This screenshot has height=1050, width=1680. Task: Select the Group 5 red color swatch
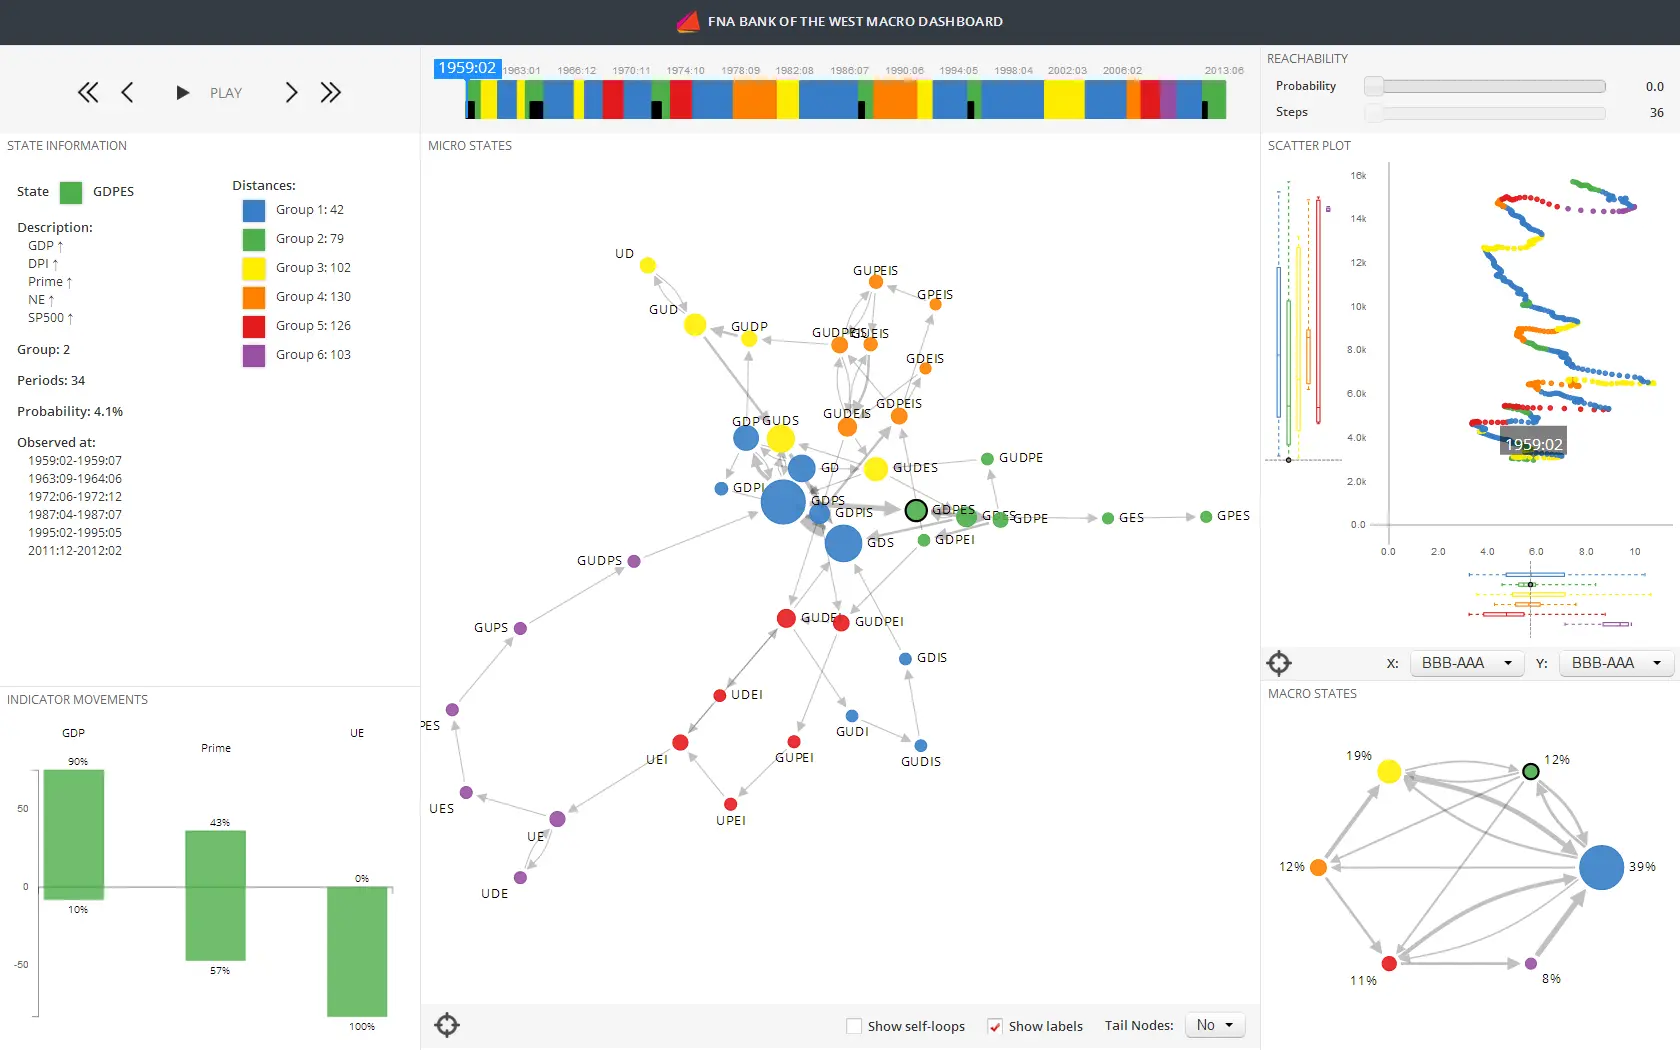point(254,326)
